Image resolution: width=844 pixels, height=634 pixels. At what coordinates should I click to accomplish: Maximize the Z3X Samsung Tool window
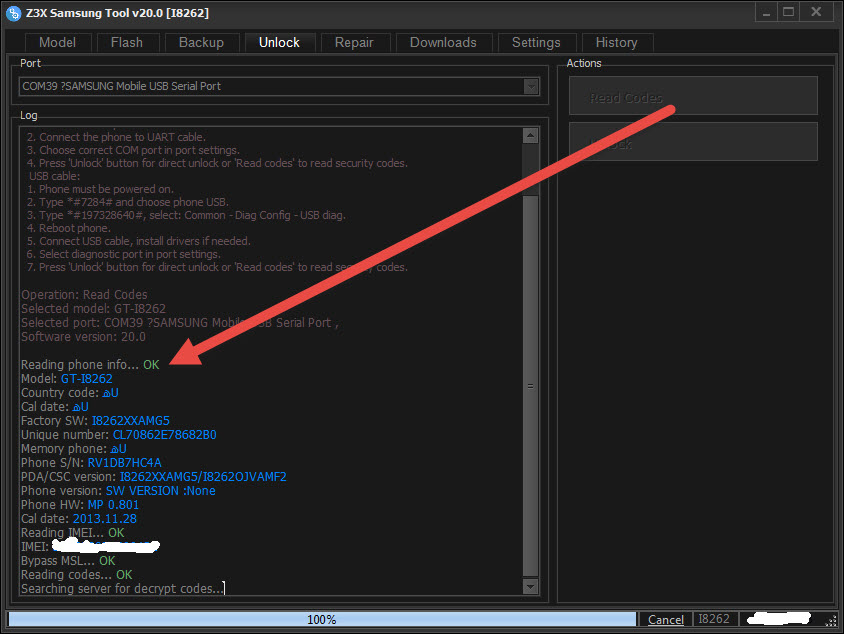[789, 12]
